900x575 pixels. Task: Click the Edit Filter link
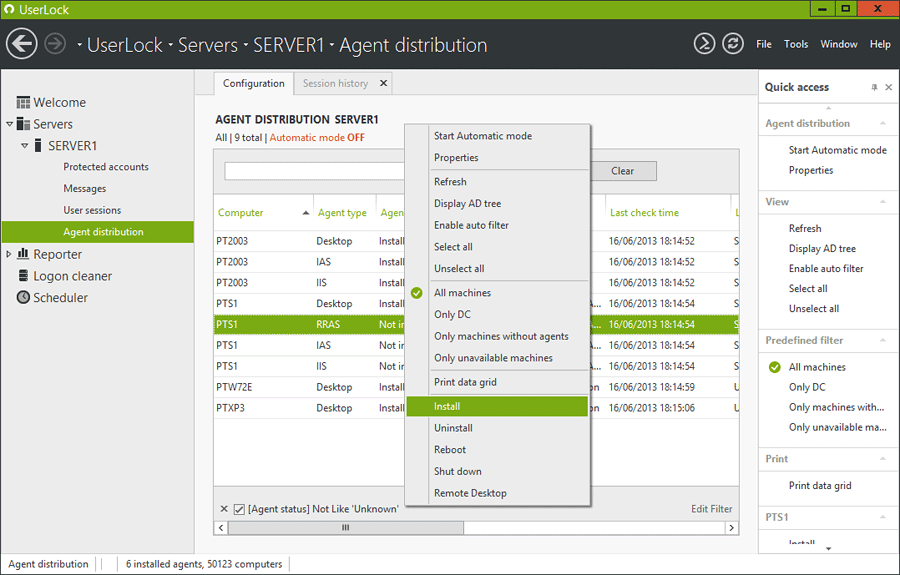[x=711, y=509]
